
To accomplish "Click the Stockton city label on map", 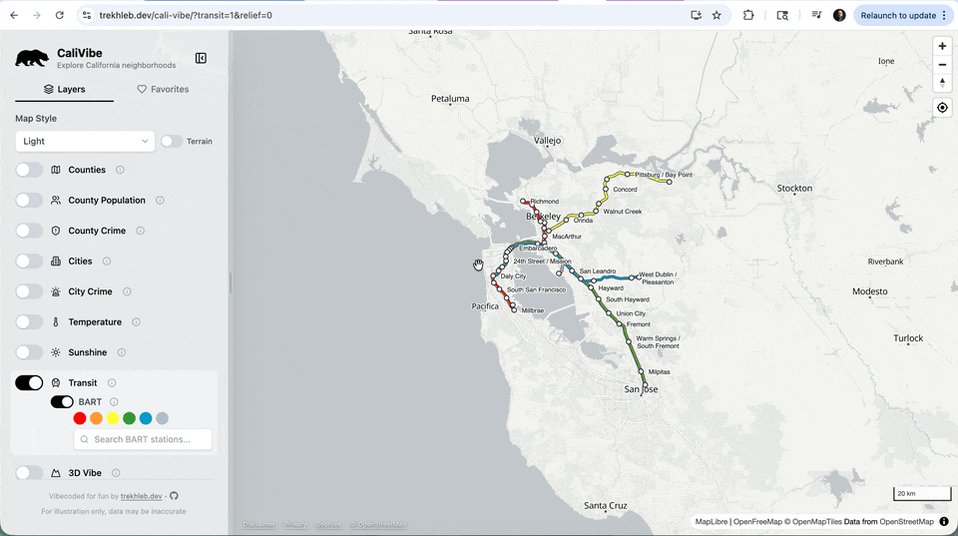I will coord(794,188).
